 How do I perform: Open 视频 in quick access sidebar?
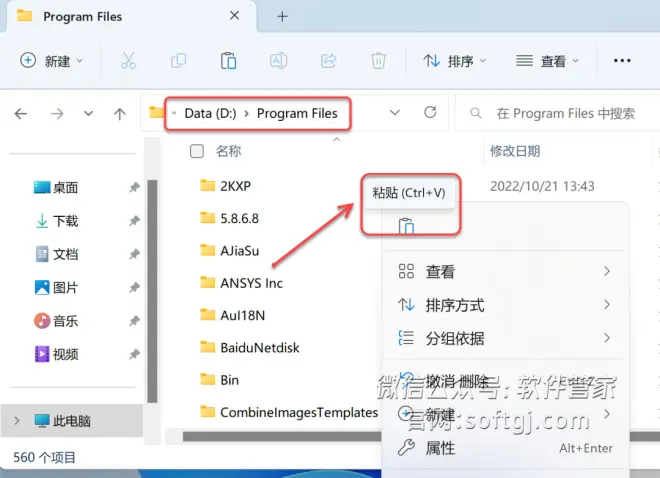click(56, 354)
